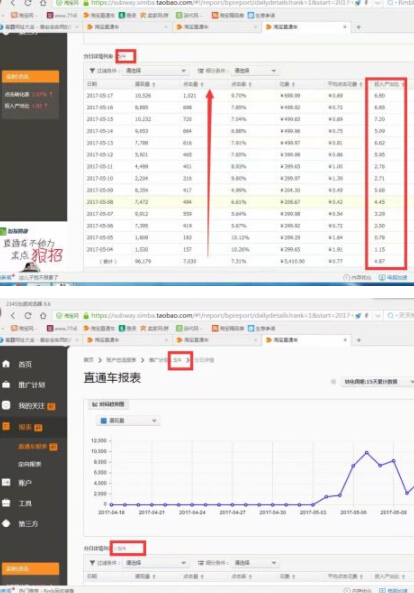Open the 工具 toolbox icon in sidebar
Screen dimensions: 414x593
[x=6, y=503]
